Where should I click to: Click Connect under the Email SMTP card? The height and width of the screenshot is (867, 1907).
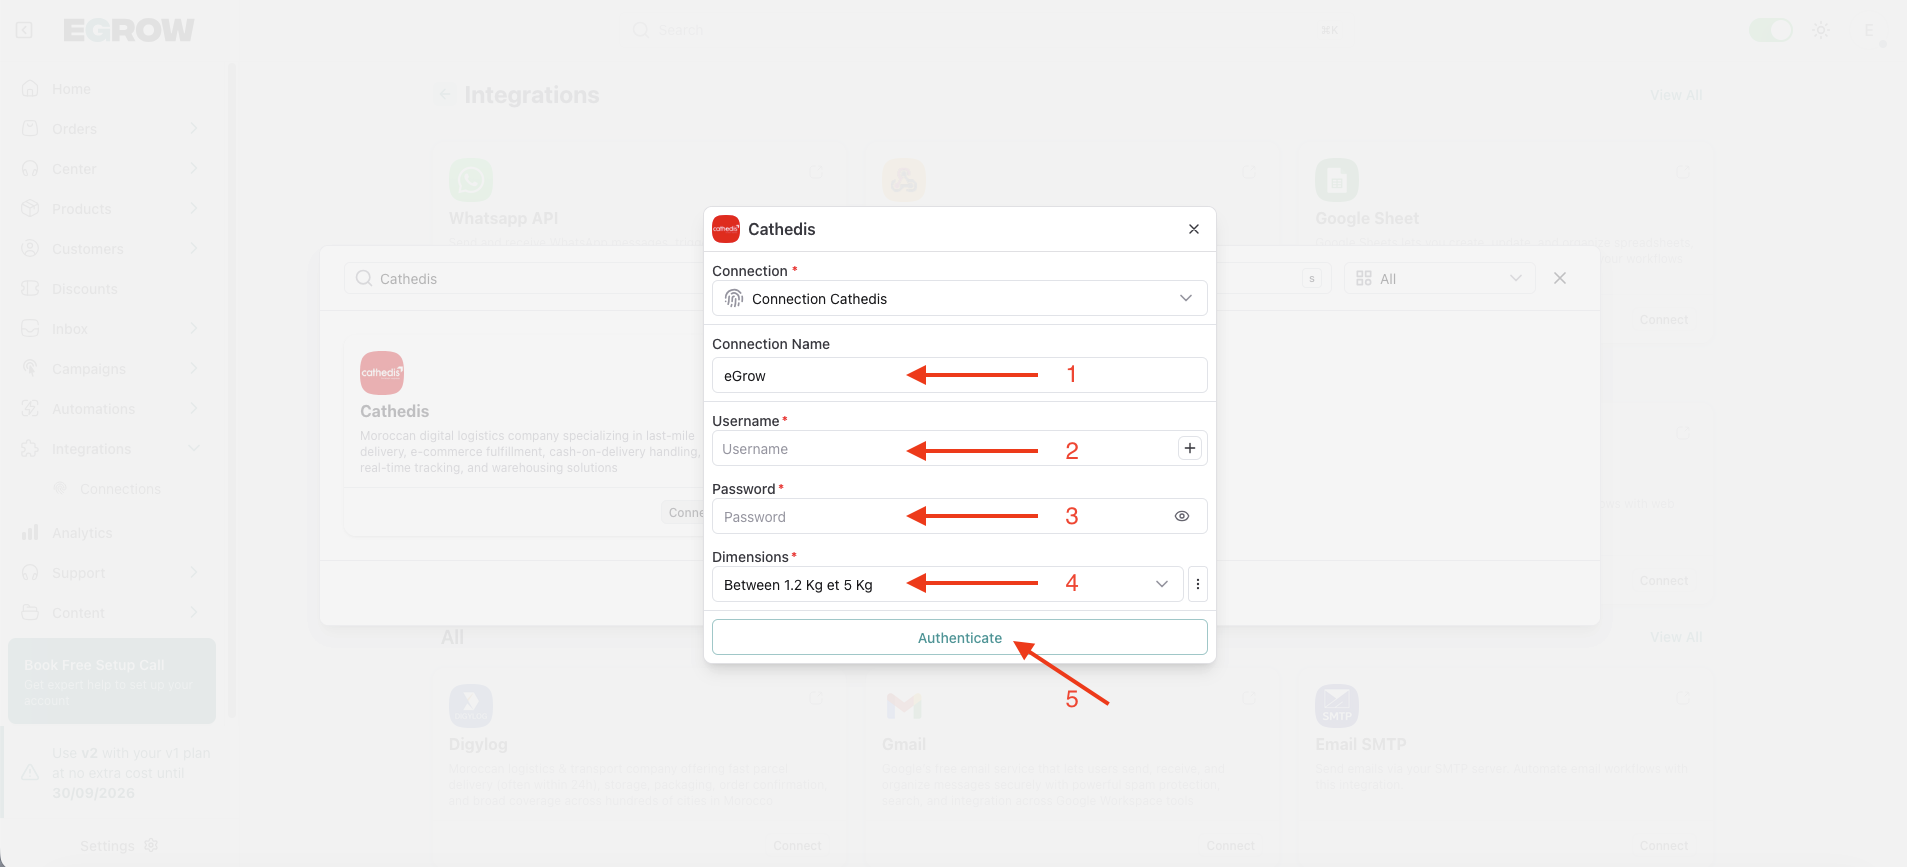[x=1663, y=846]
